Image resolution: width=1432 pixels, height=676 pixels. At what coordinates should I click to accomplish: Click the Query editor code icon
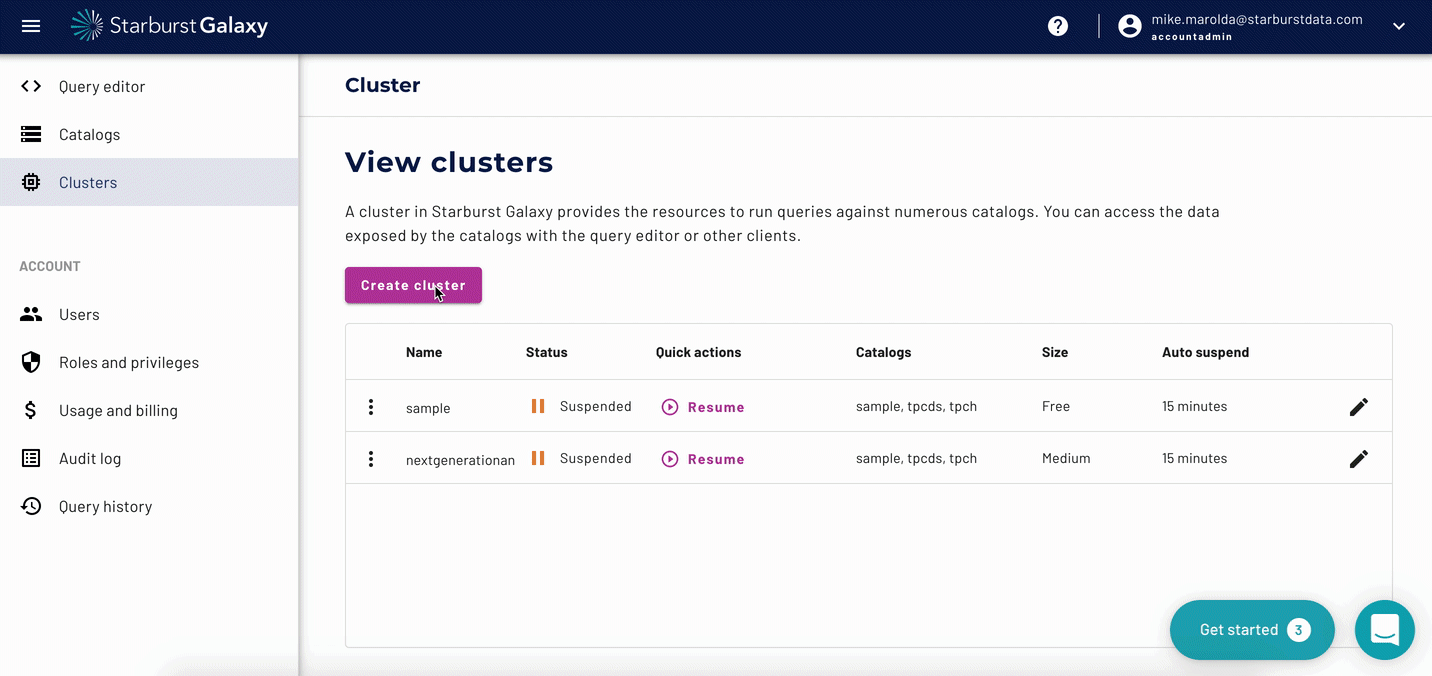click(31, 86)
